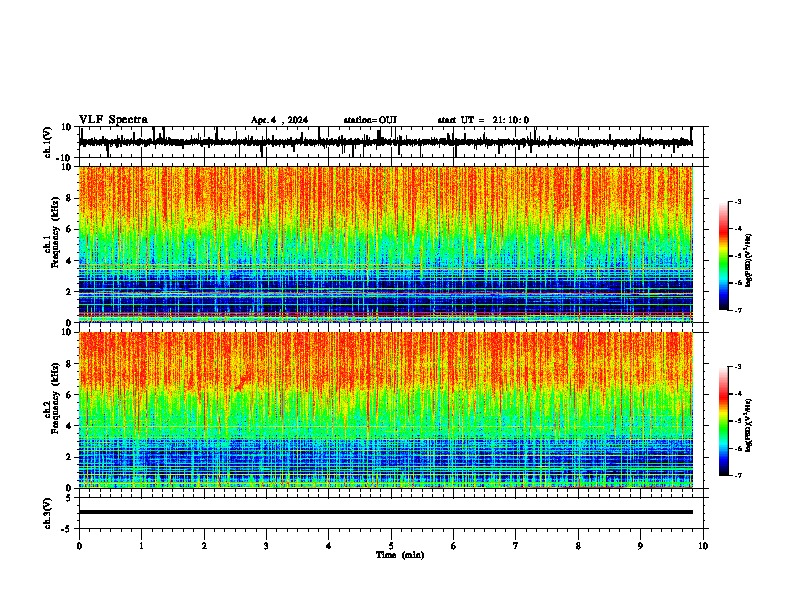Viewport: 792px width, 612px height.
Task: Click time axis tick label '10'
Action: pyautogui.click(x=703, y=546)
